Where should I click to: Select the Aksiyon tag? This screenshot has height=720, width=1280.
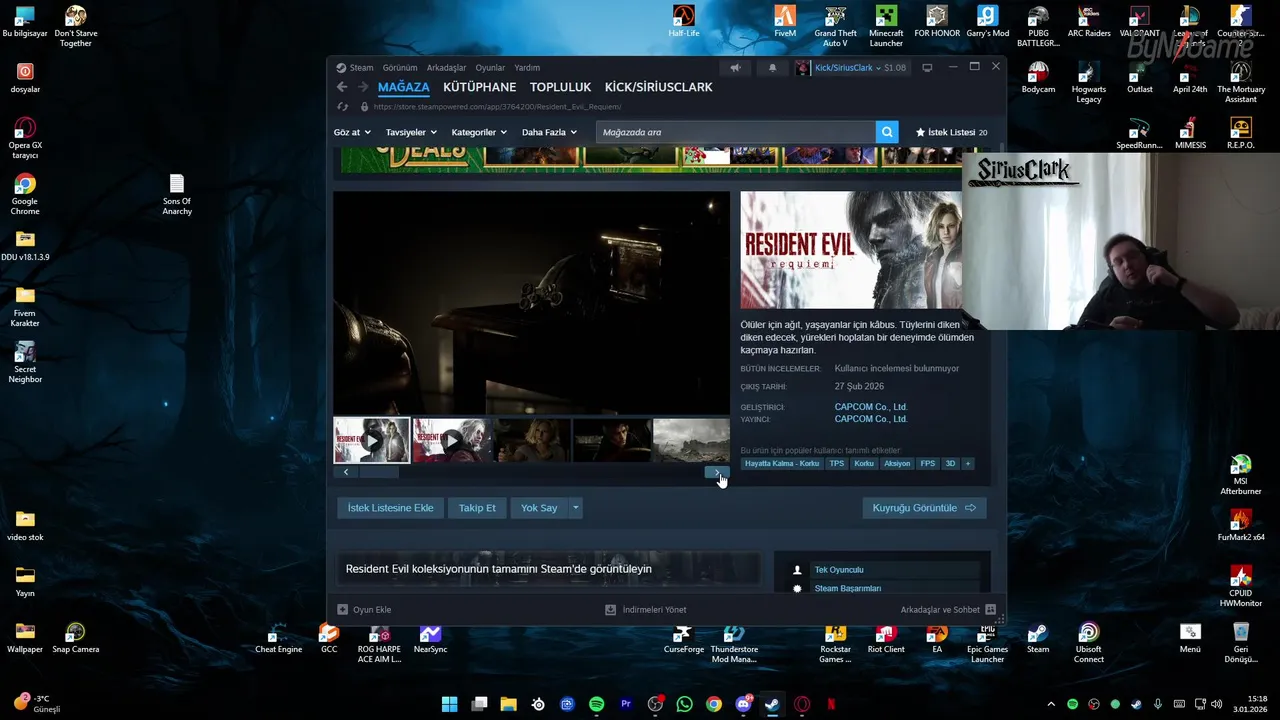(897, 463)
